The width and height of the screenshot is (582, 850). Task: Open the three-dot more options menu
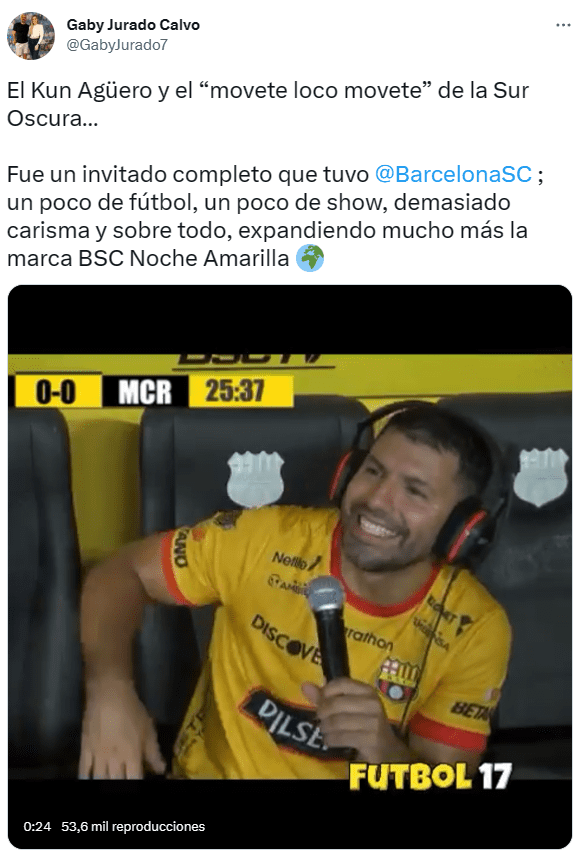[x=563, y=25]
